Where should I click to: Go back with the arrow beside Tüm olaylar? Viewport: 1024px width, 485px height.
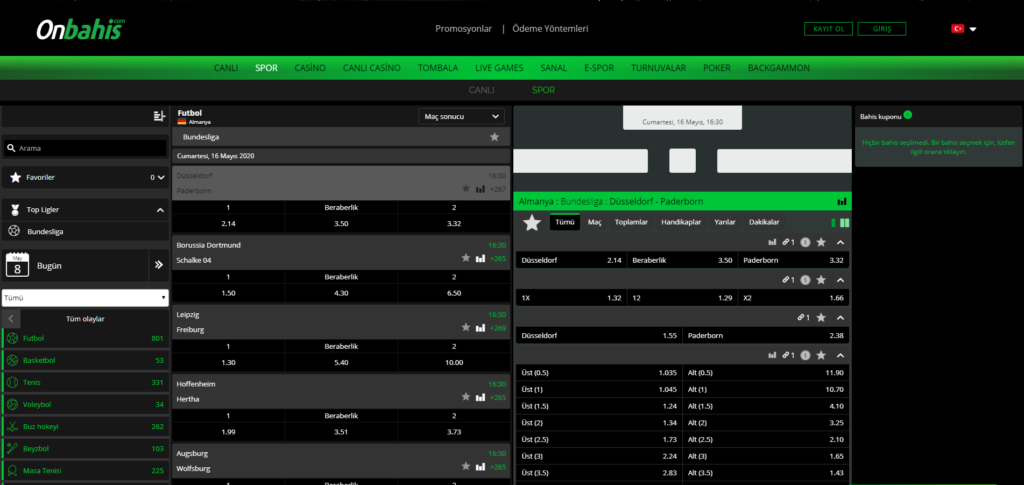point(11,319)
